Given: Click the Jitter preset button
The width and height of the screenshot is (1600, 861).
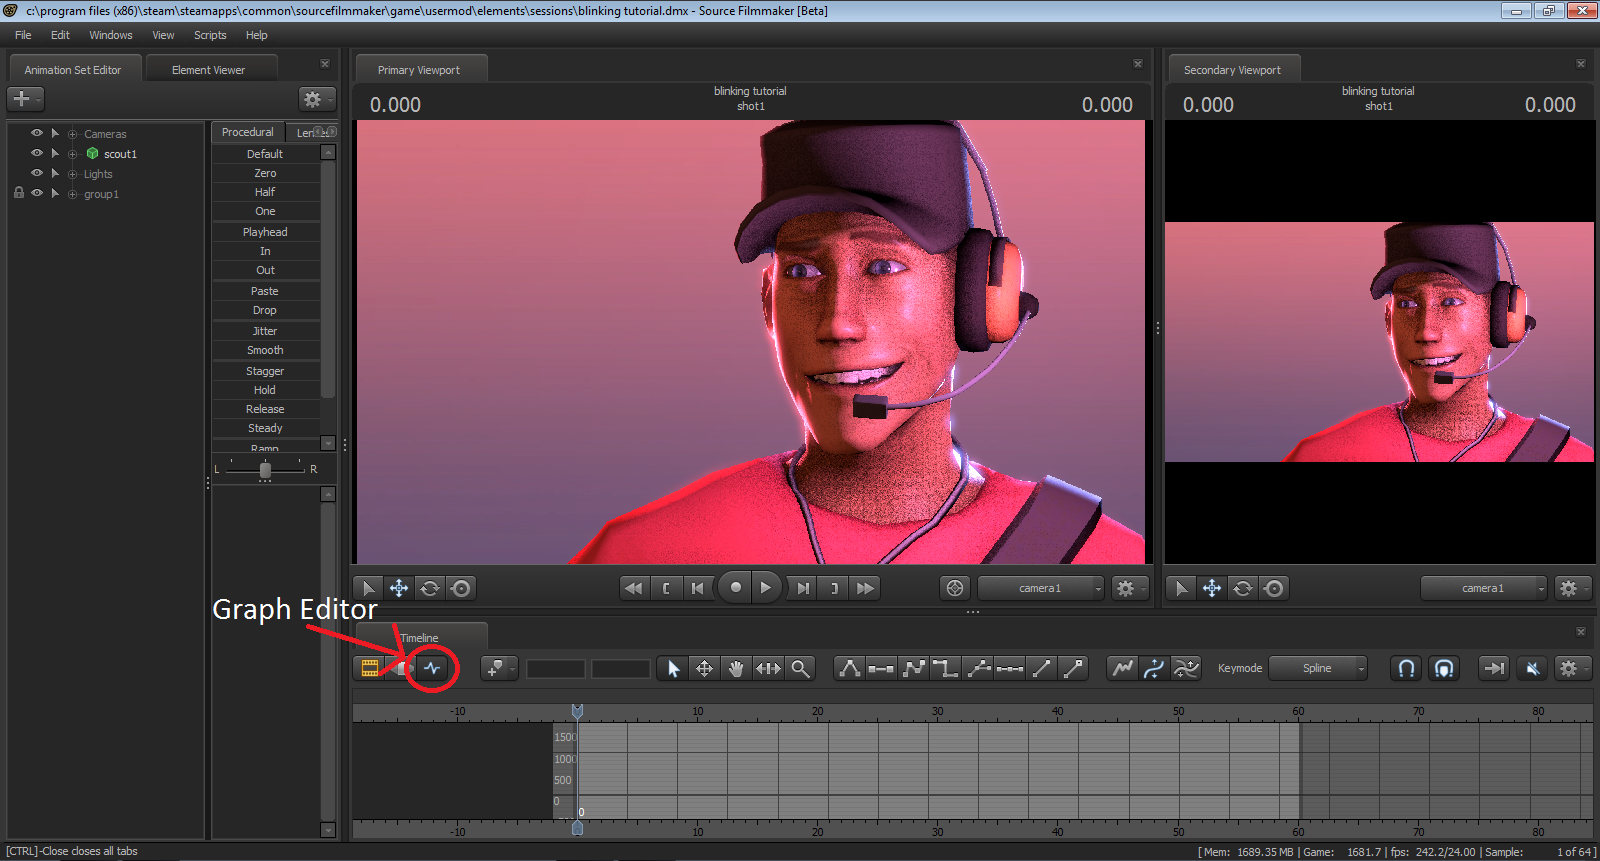Looking at the screenshot, I should 265,331.
